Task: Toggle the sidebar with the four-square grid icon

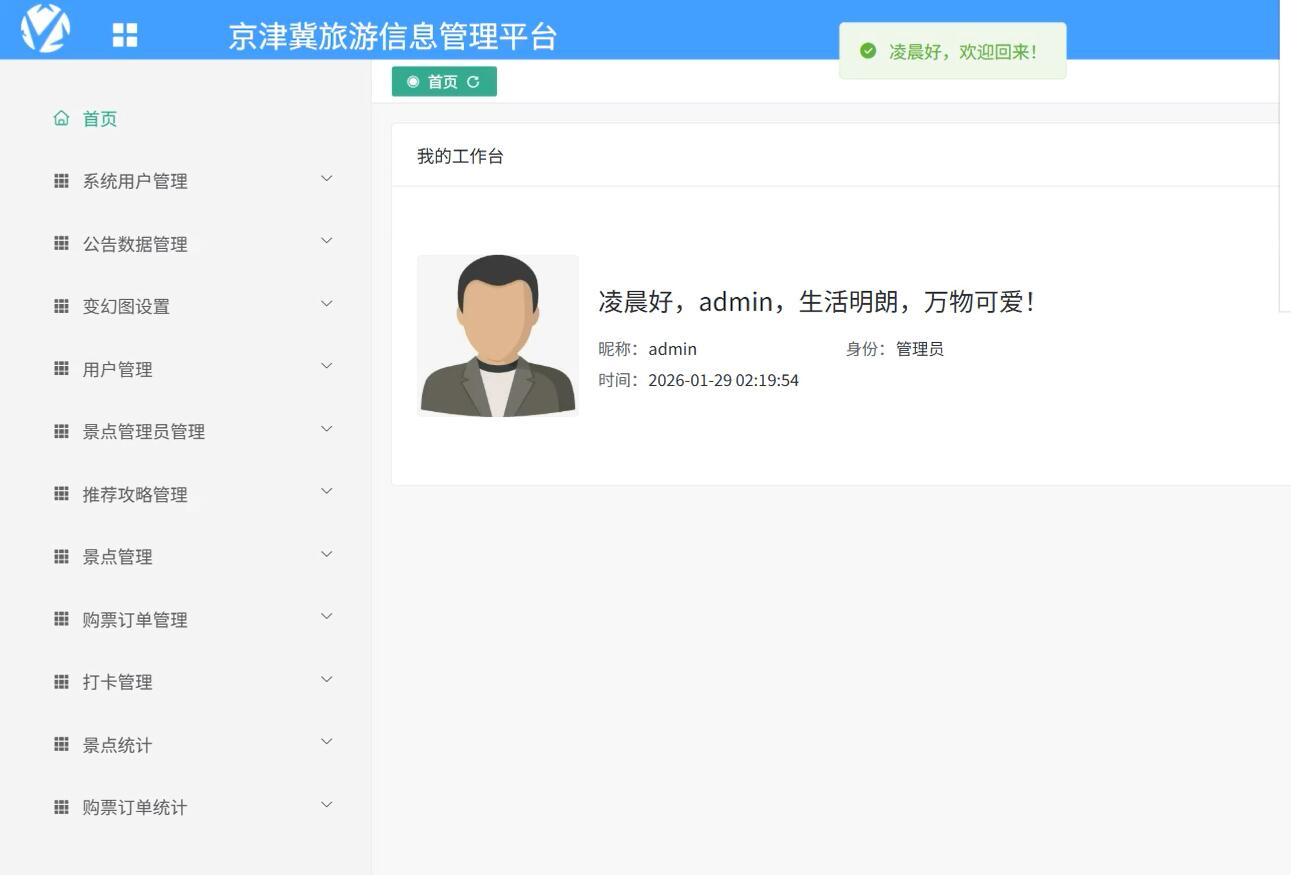Action: pos(125,36)
